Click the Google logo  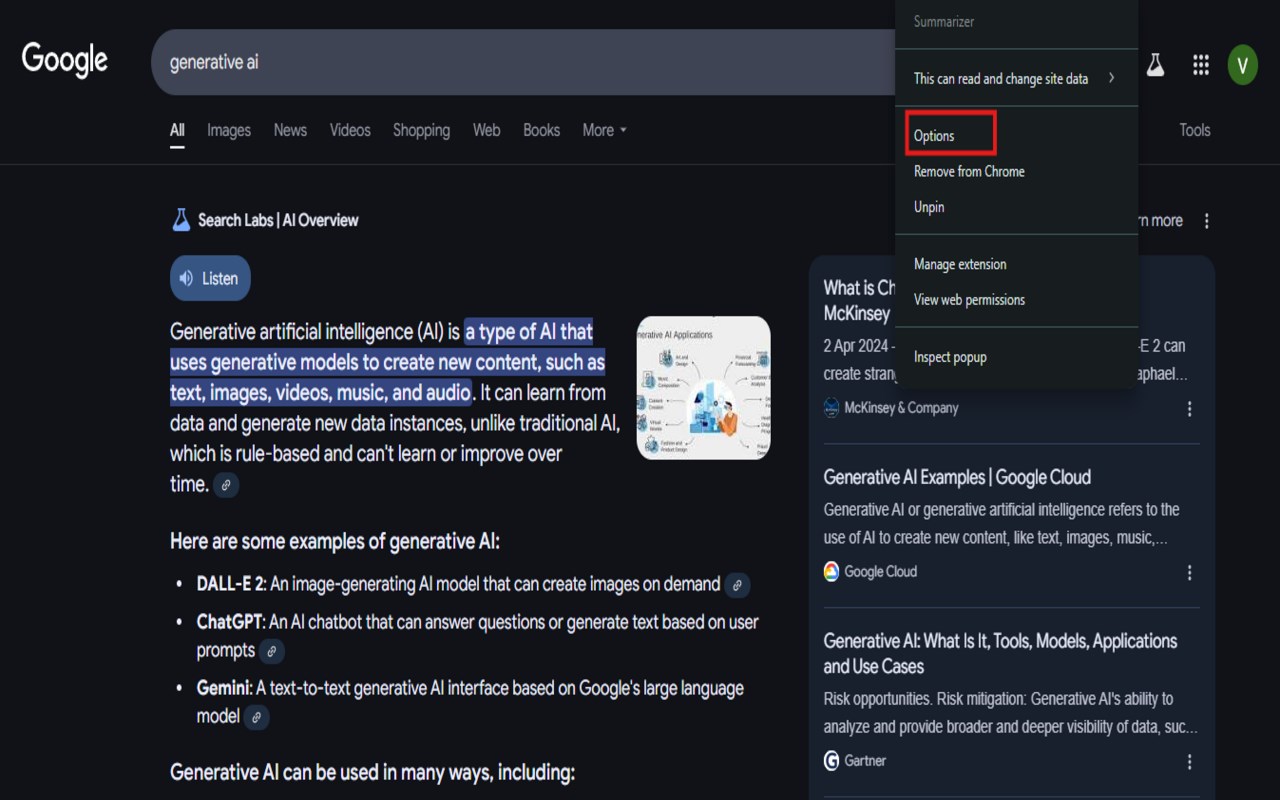point(65,60)
